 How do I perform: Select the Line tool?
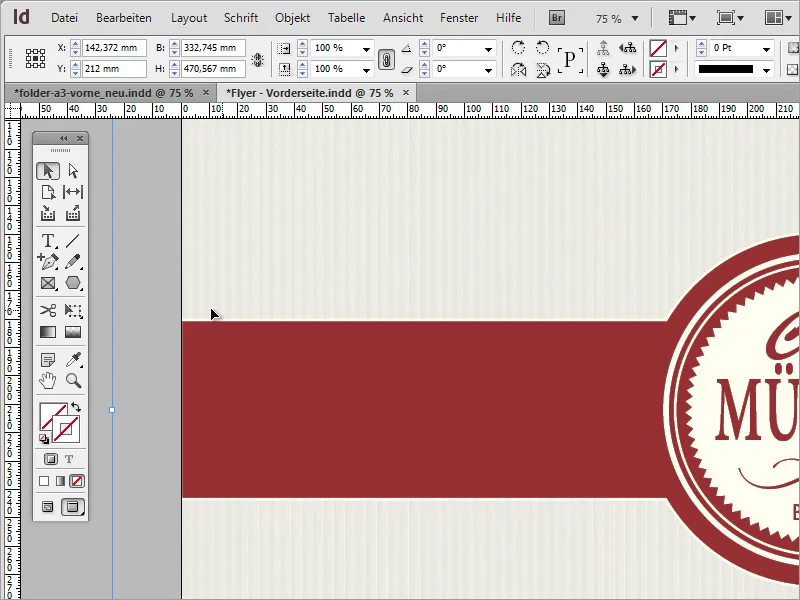point(73,241)
